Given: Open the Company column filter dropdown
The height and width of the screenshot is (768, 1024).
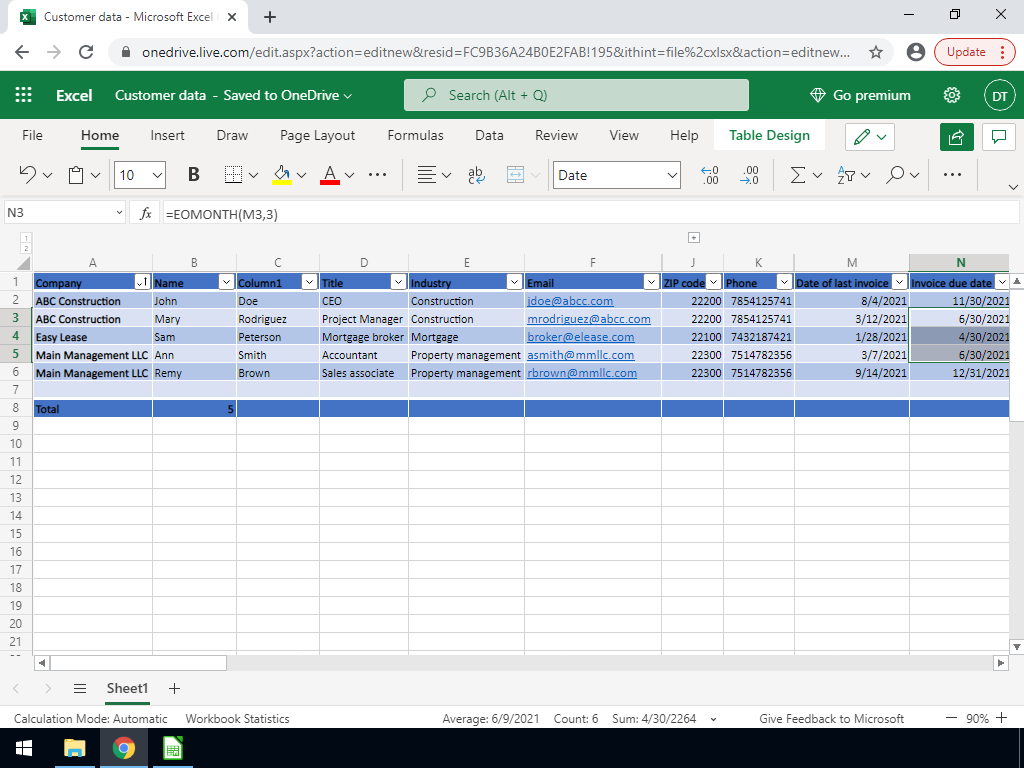Looking at the screenshot, I should (x=142, y=281).
